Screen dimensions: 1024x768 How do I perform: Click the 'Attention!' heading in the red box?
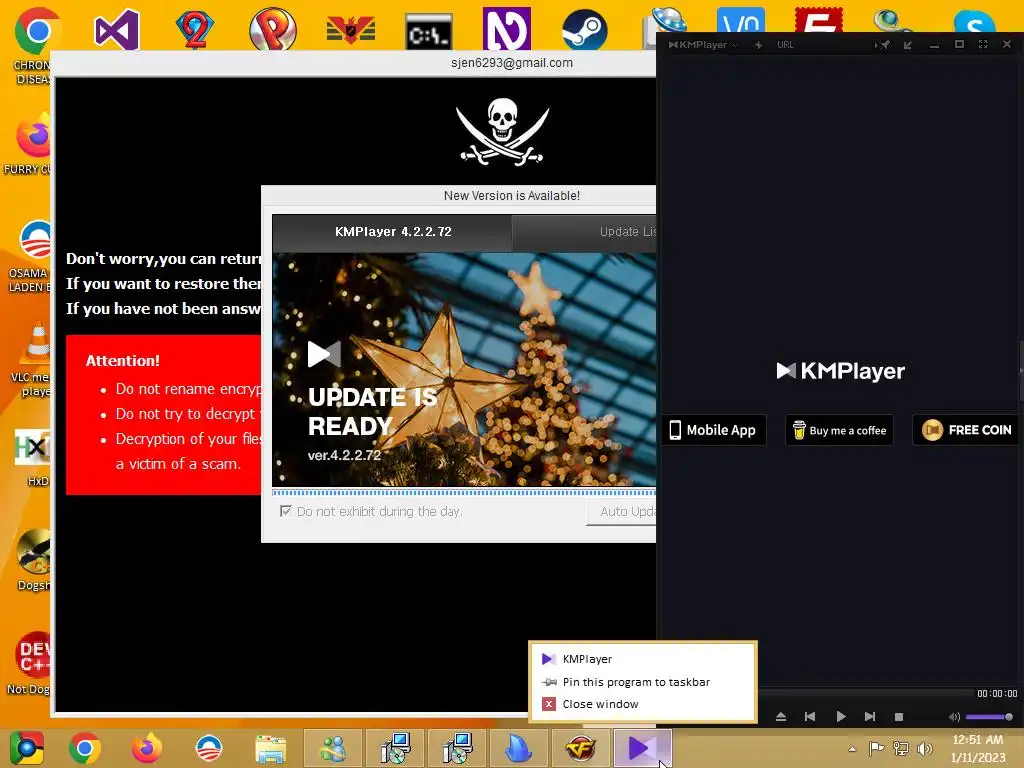(x=123, y=360)
